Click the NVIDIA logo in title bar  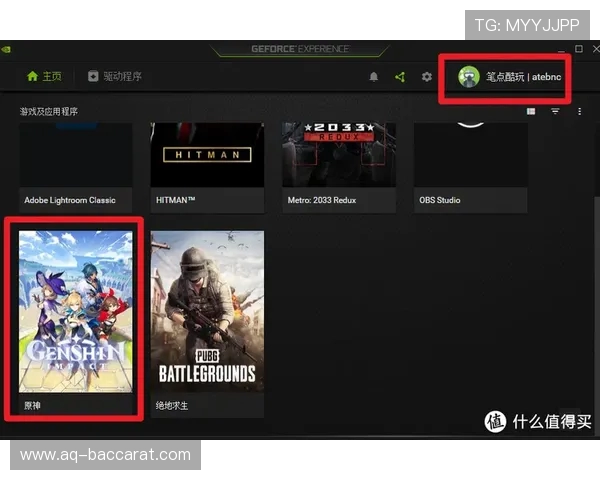8,48
